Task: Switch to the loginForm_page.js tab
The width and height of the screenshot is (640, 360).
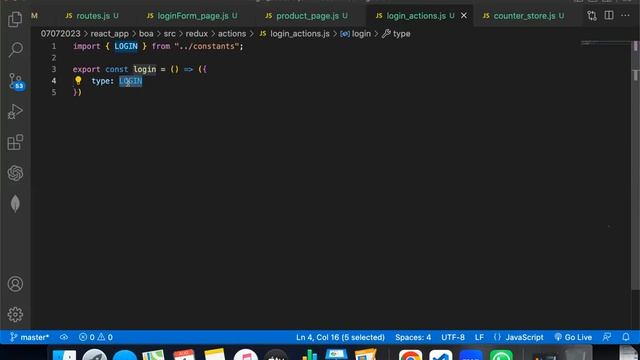Action: [192, 16]
